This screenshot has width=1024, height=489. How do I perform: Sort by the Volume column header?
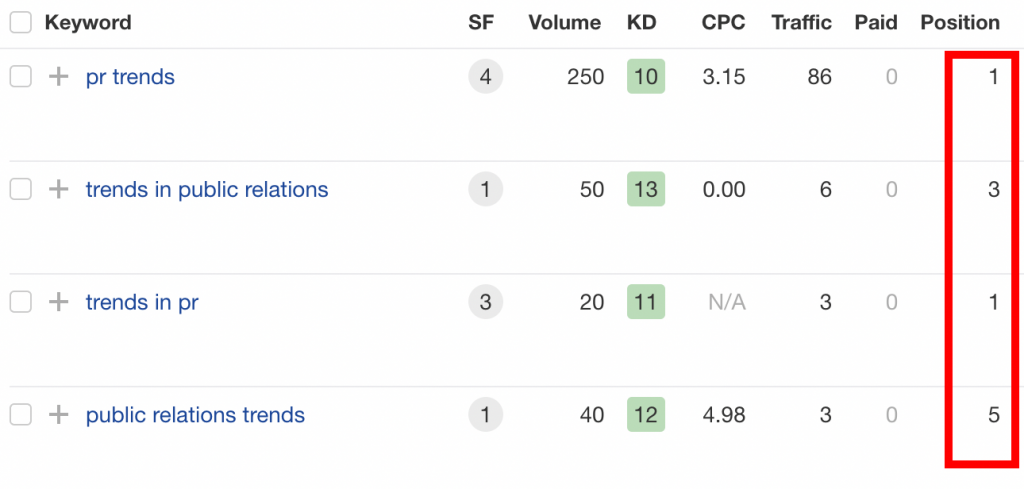pos(564,23)
